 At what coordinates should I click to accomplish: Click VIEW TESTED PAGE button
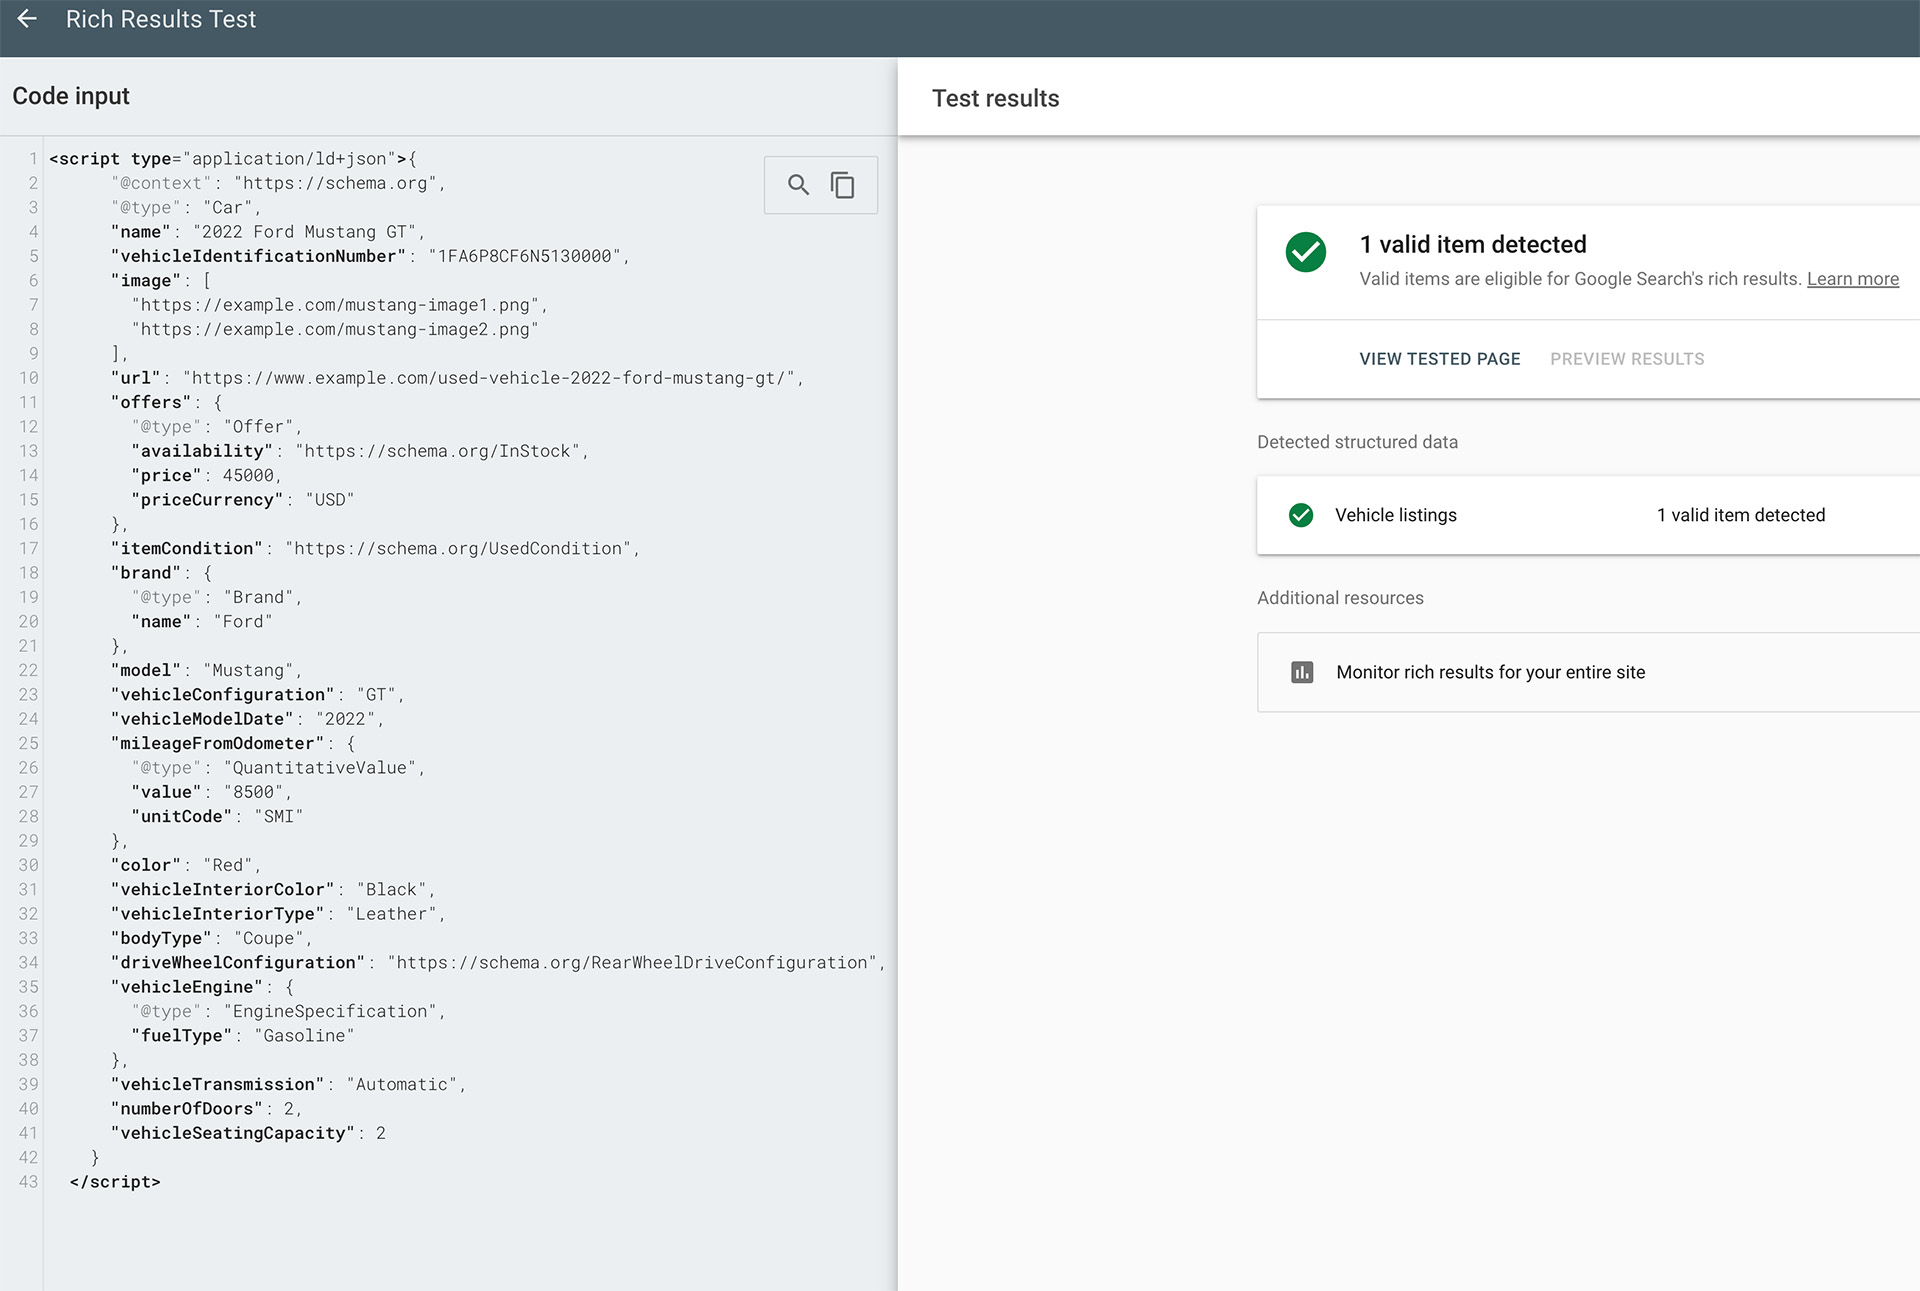pyautogui.click(x=1439, y=359)
